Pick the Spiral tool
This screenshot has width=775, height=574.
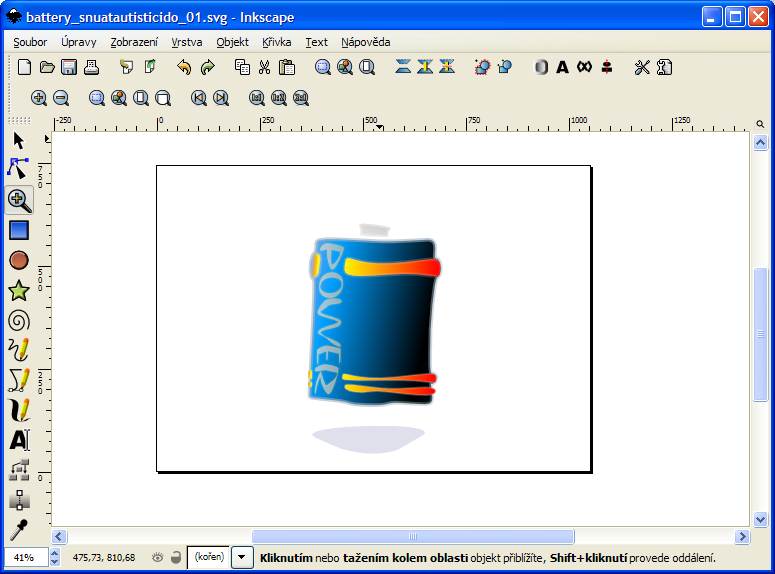point(18,321)
